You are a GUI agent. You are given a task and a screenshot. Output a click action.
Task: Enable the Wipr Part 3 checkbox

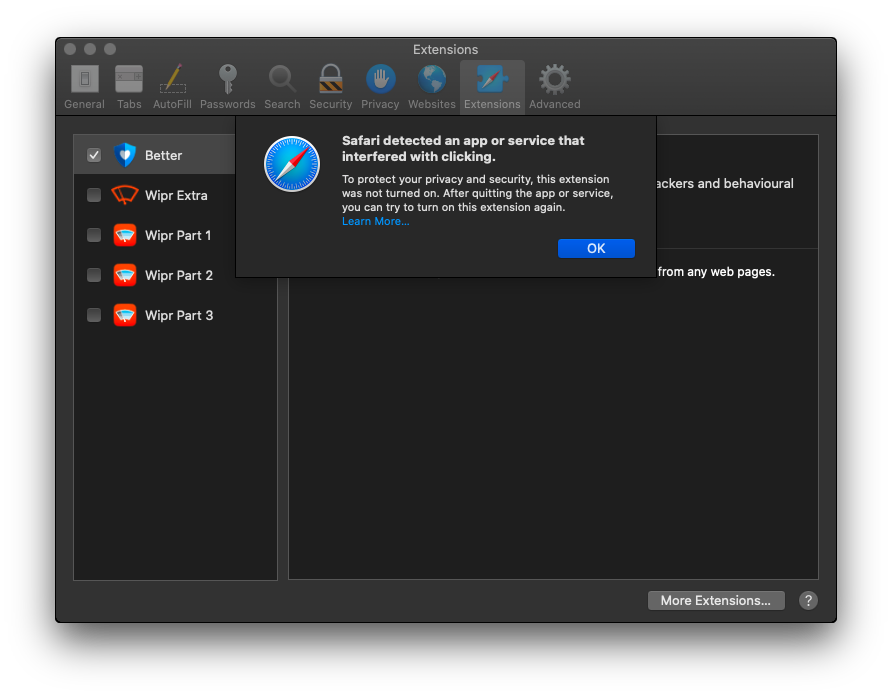94,315
